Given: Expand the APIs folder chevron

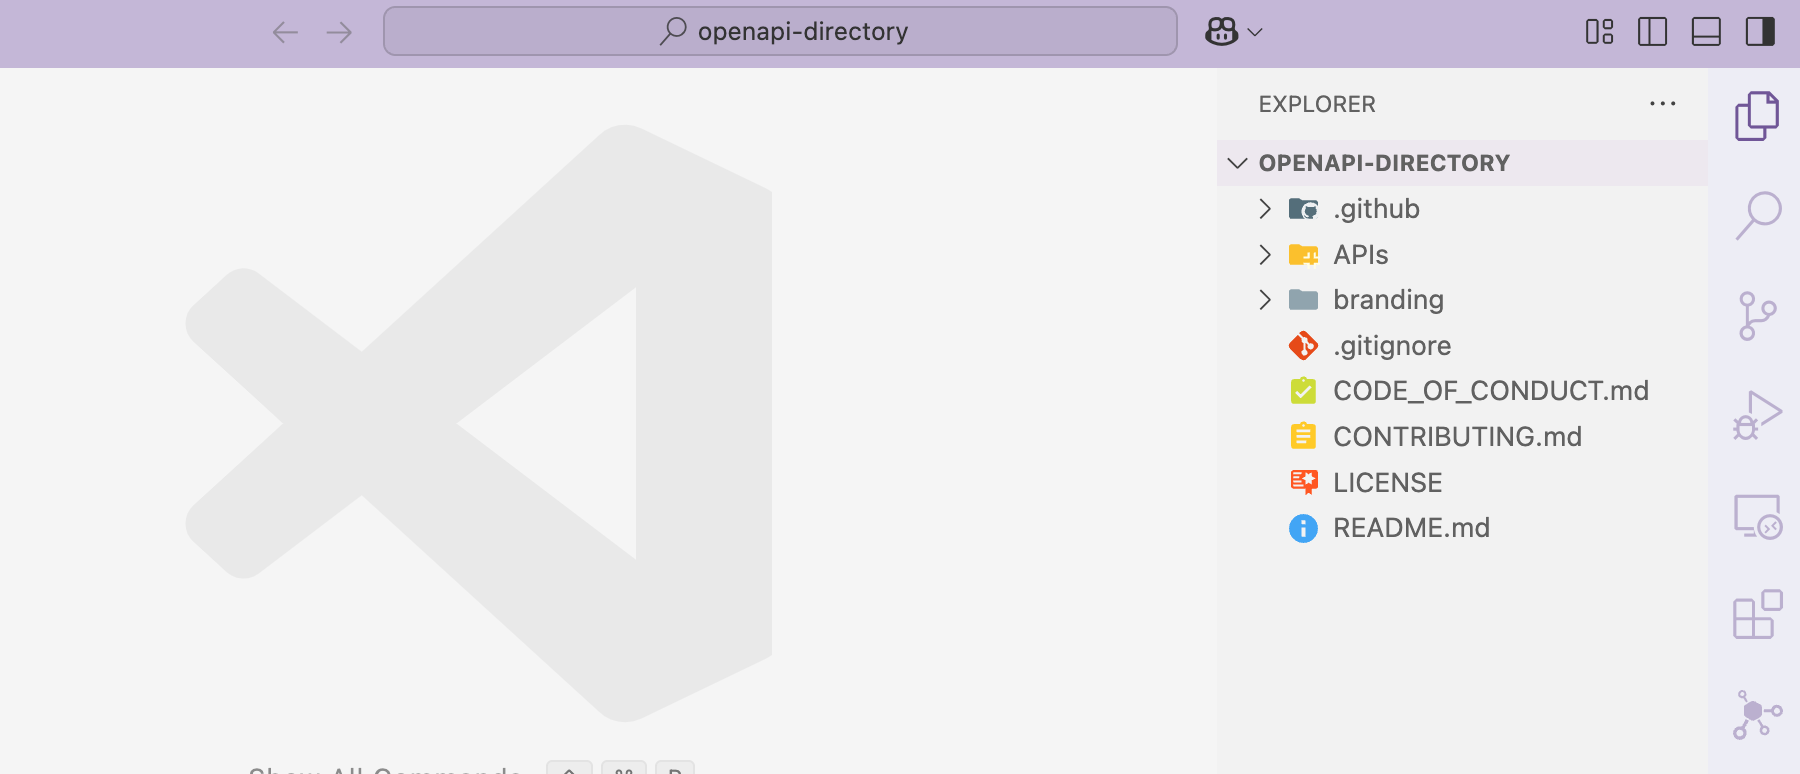Looking at the screenshot, I should coord(1265,254).
